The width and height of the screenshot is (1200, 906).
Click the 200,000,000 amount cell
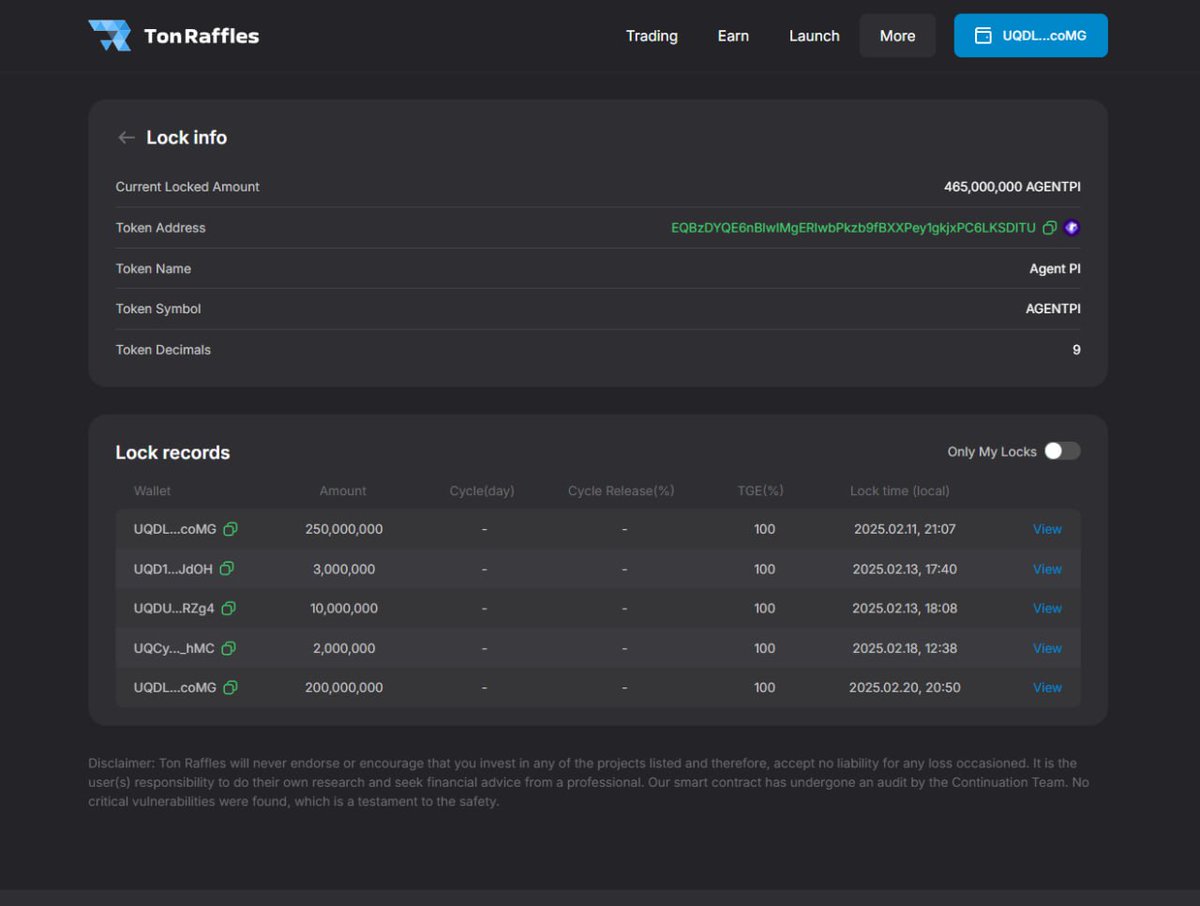344,688
